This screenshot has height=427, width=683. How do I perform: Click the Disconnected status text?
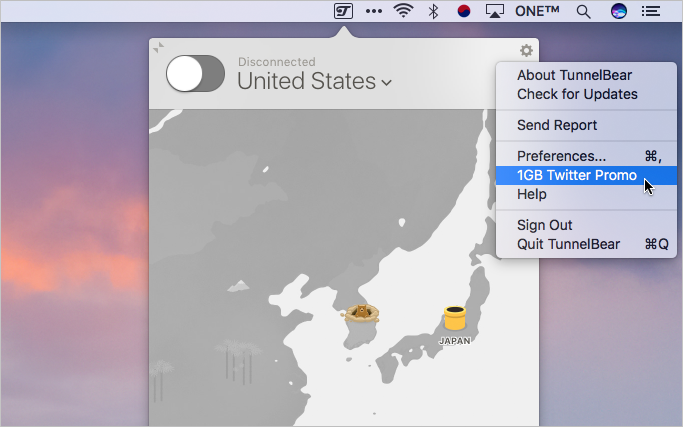pos(277,62)
